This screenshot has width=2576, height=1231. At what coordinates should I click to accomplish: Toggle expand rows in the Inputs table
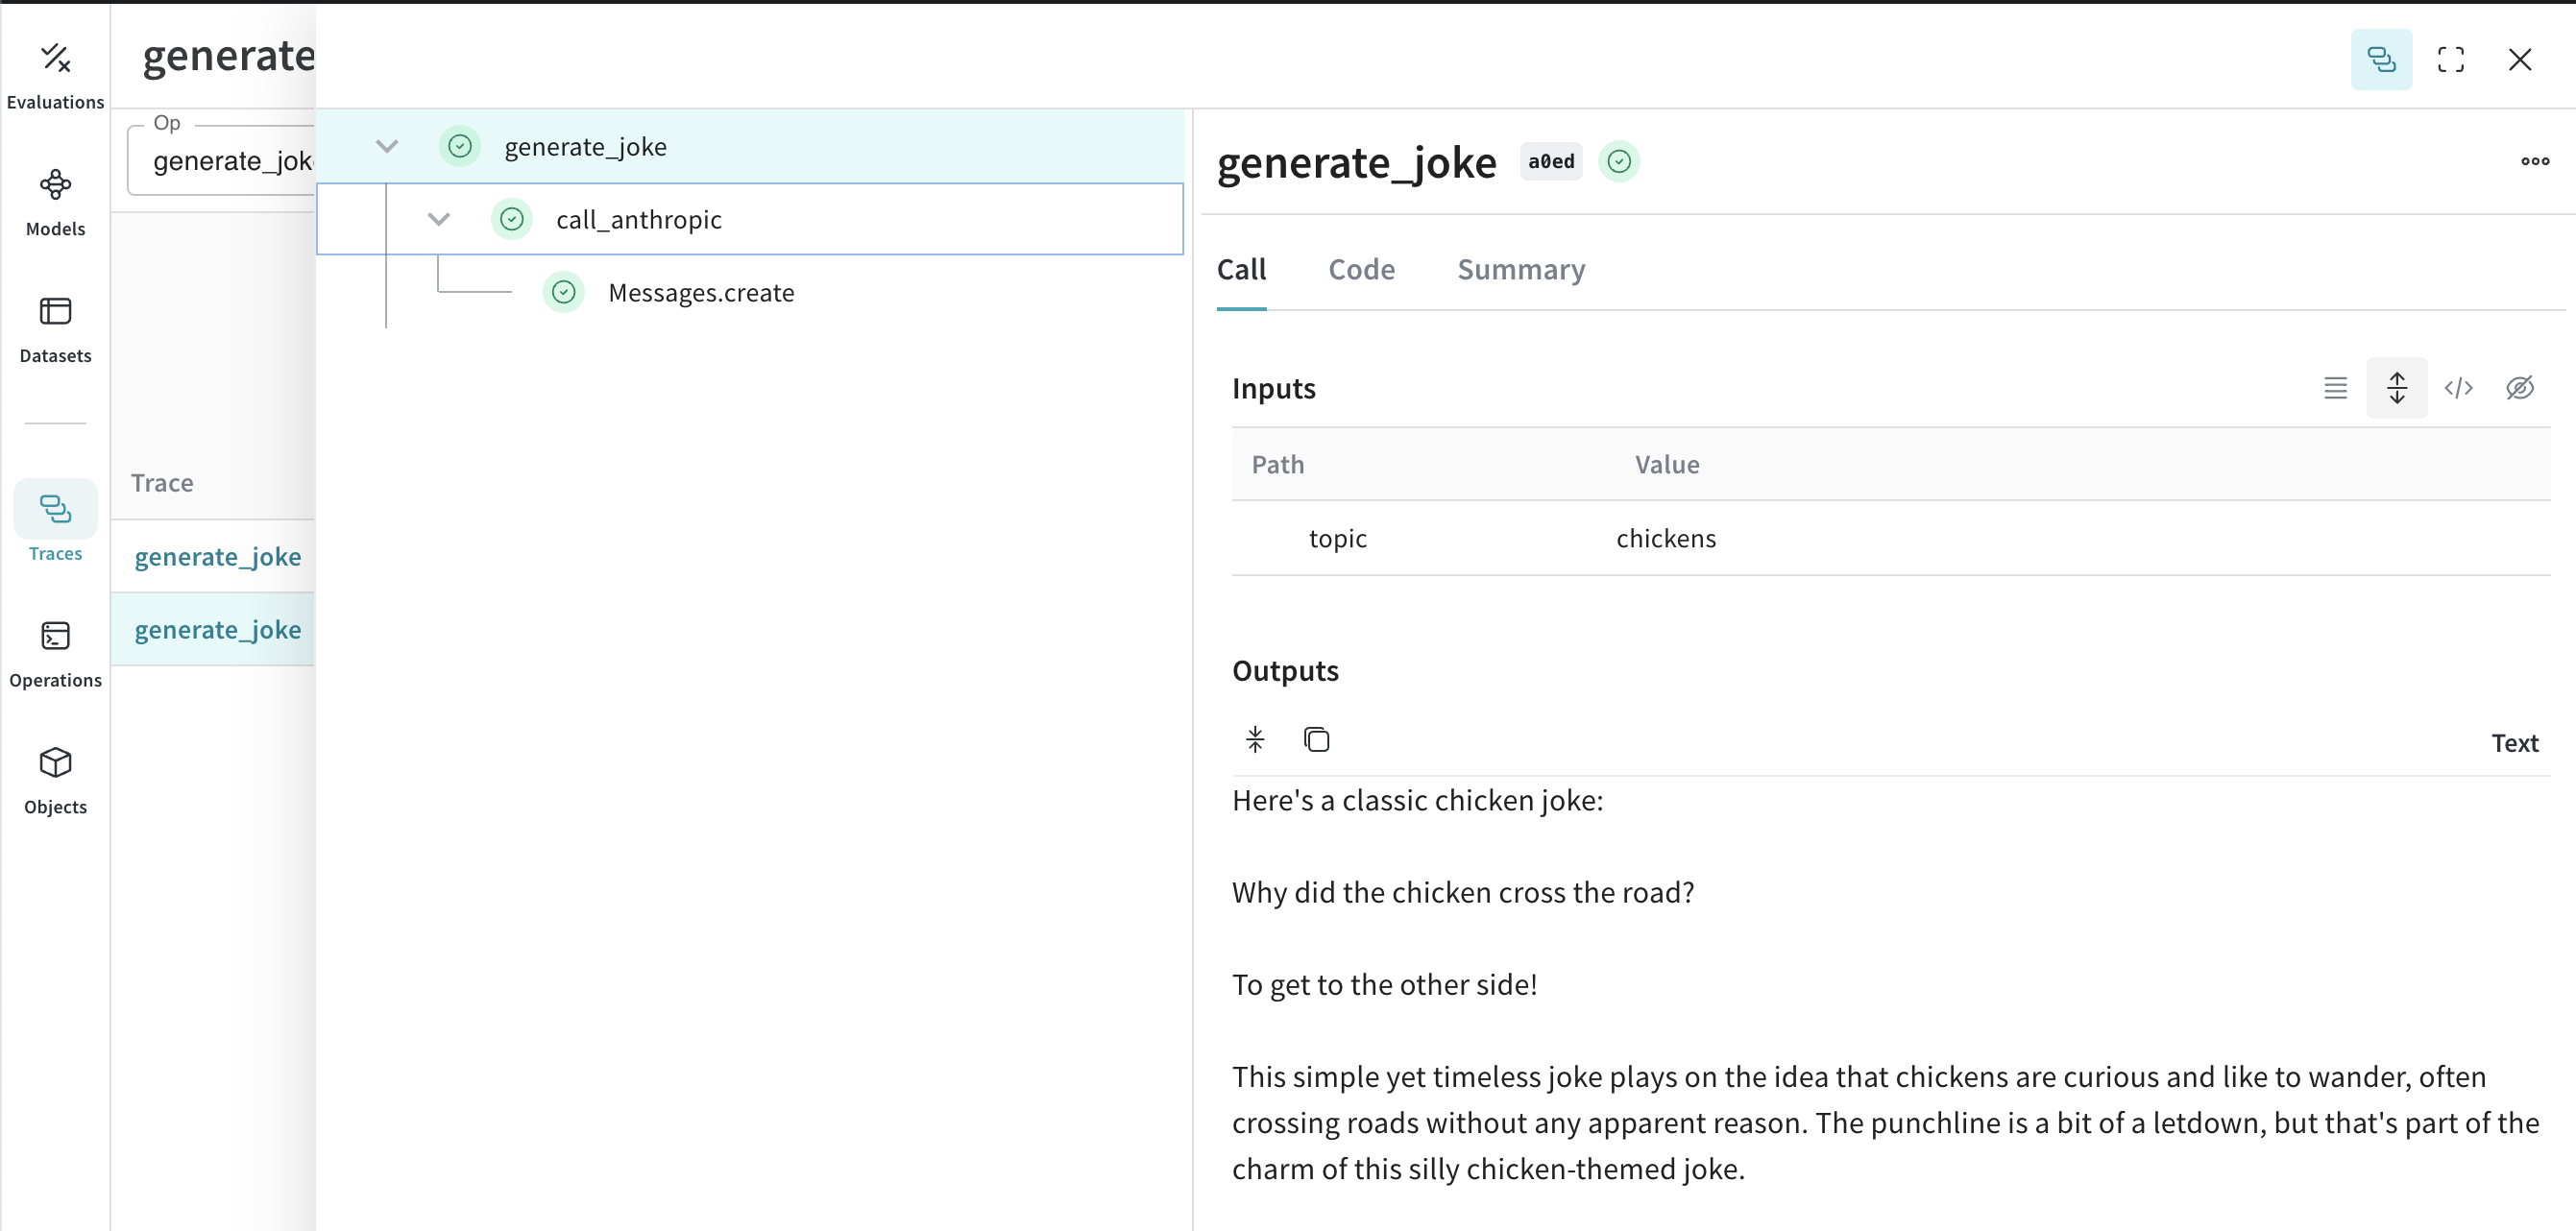coord(2396,388)
